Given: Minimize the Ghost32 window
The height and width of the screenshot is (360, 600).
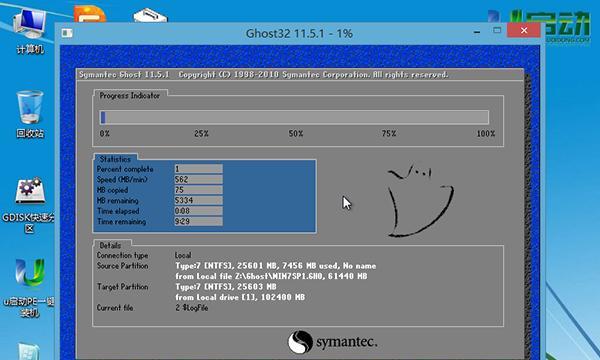Looking at the screenshot, I should pyautogui.click(x=477, y=32).
